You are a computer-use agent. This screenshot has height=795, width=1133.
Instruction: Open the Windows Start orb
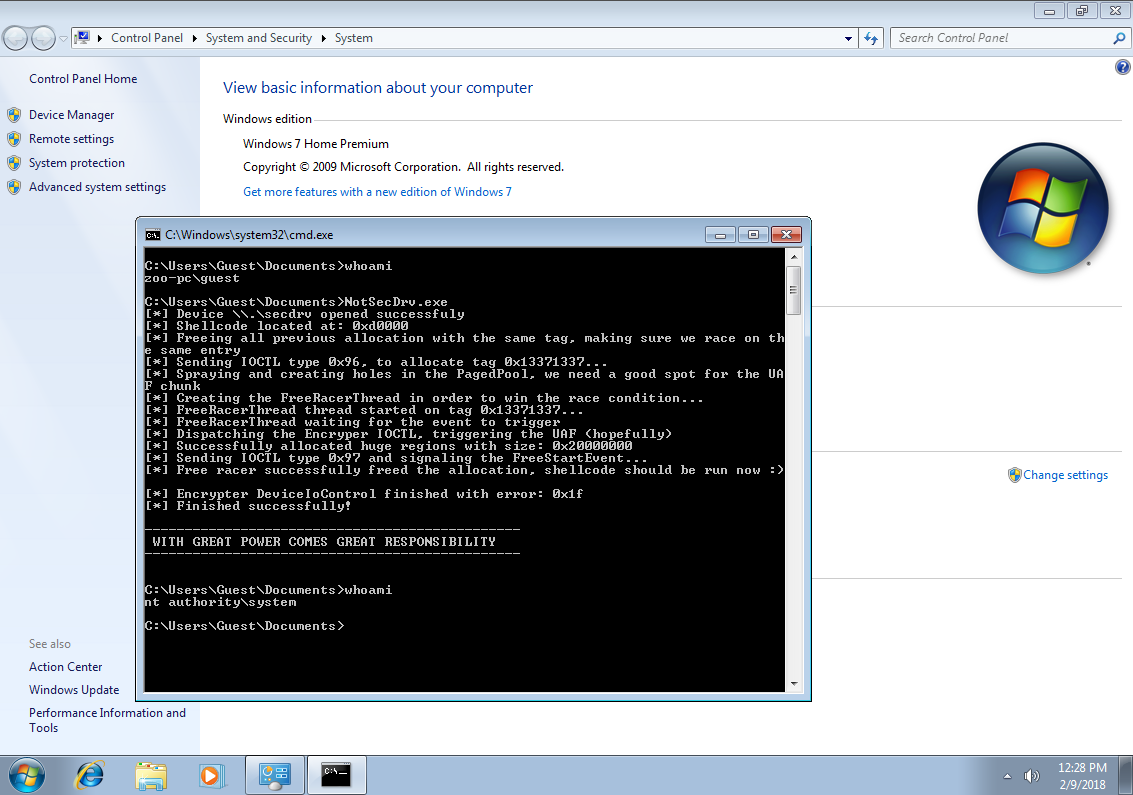click(x=26, y=775)
